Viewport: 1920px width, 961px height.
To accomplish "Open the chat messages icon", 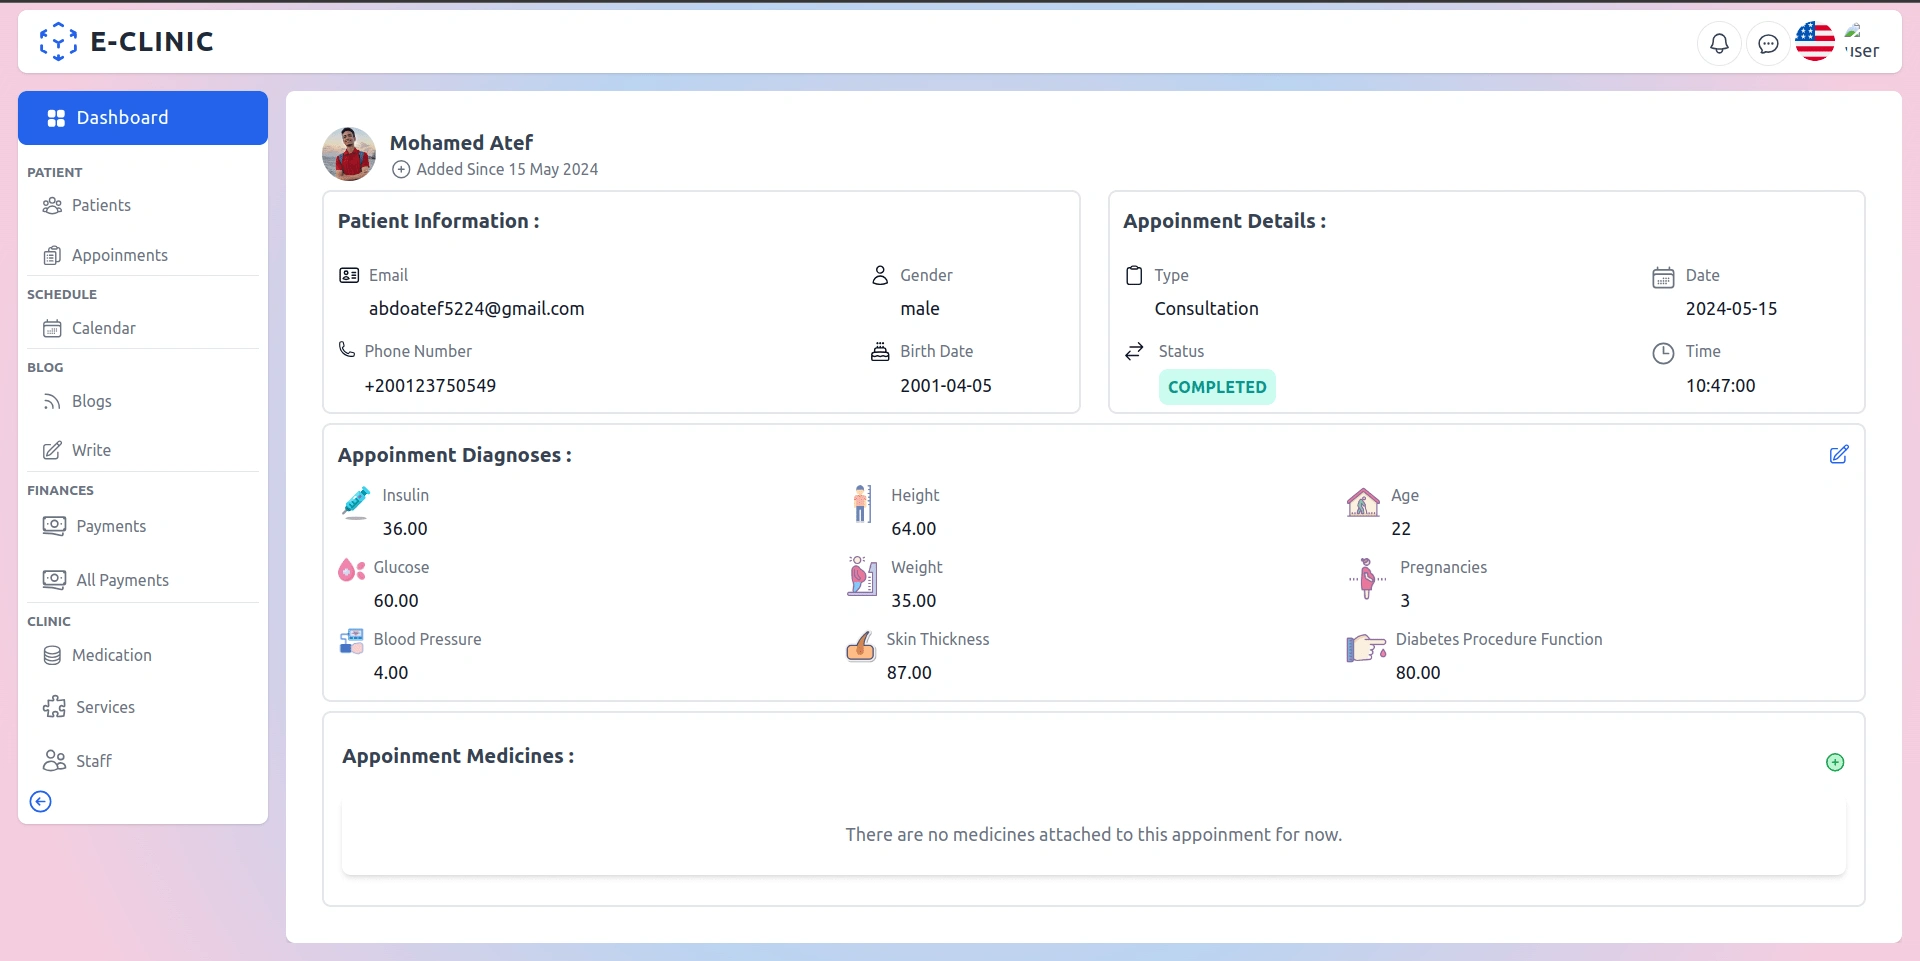I will click(1768, 43).
